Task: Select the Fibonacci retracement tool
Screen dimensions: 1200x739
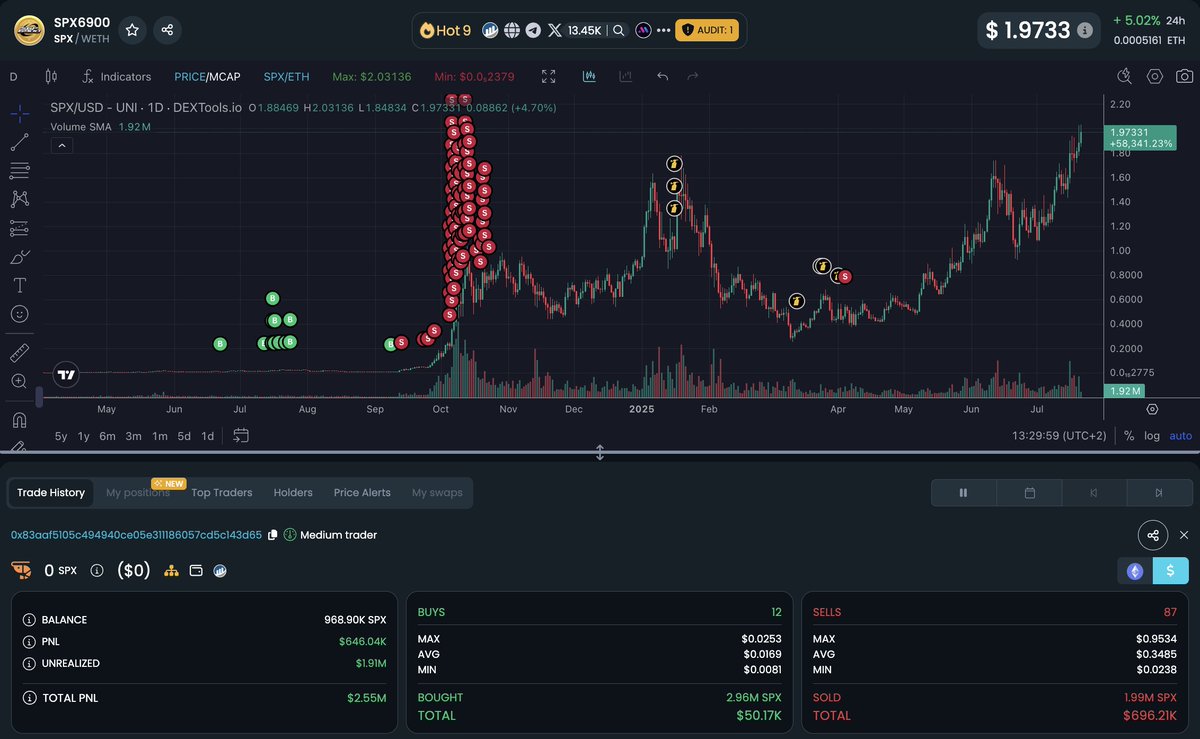Action: (x=19, y=171)
